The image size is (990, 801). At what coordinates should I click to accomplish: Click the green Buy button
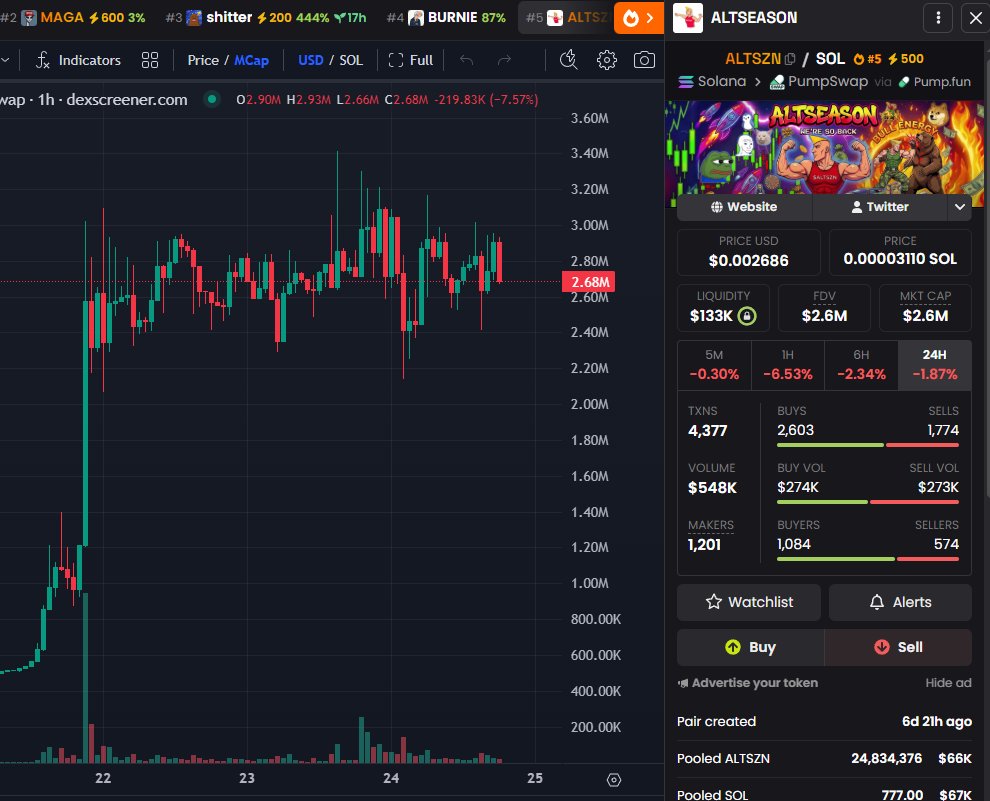[750, 647]
